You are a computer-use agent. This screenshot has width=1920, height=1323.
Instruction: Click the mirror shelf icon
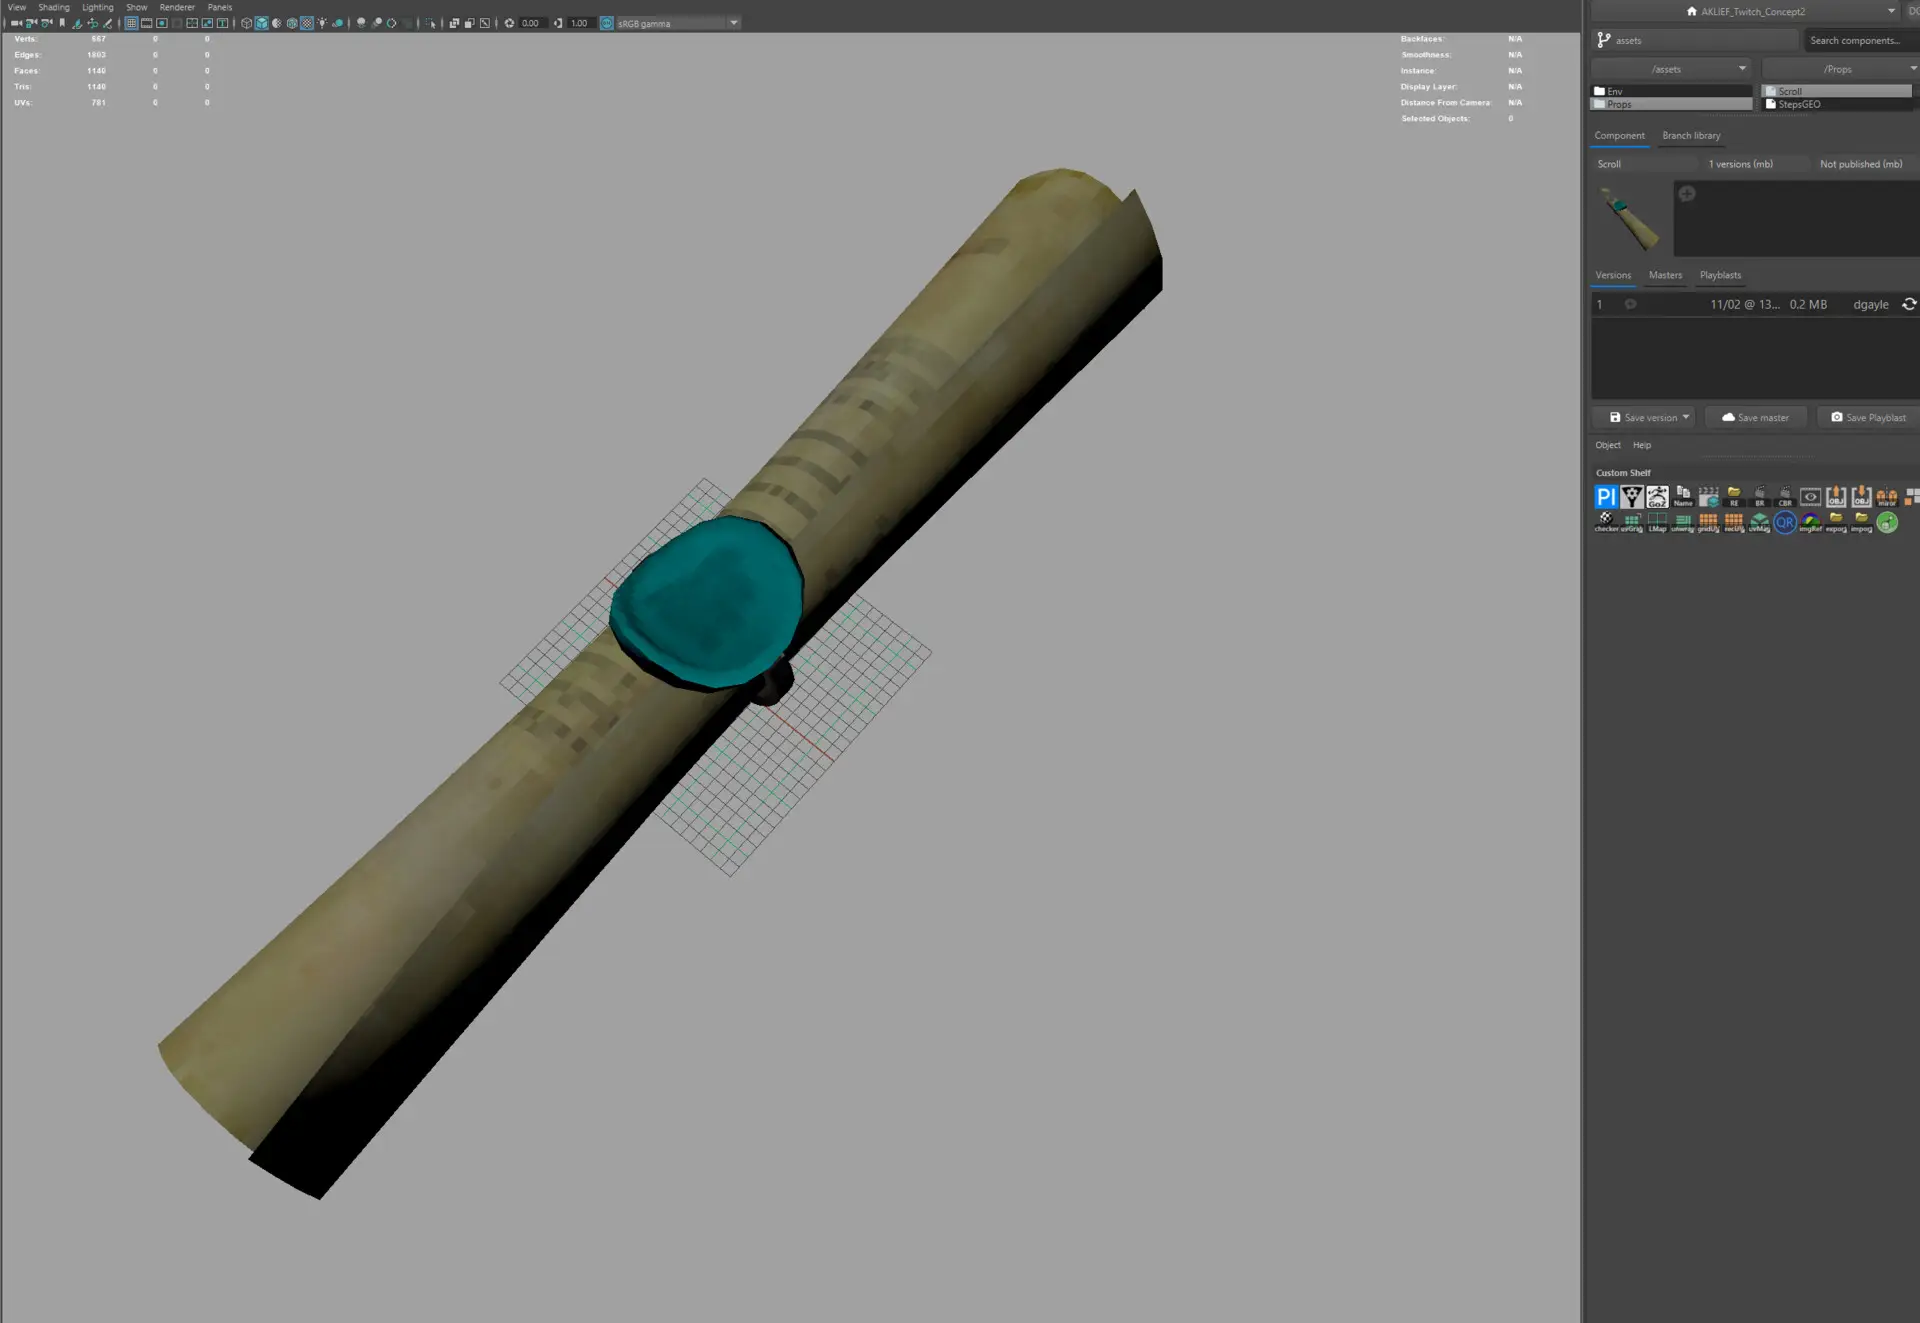1887,496
